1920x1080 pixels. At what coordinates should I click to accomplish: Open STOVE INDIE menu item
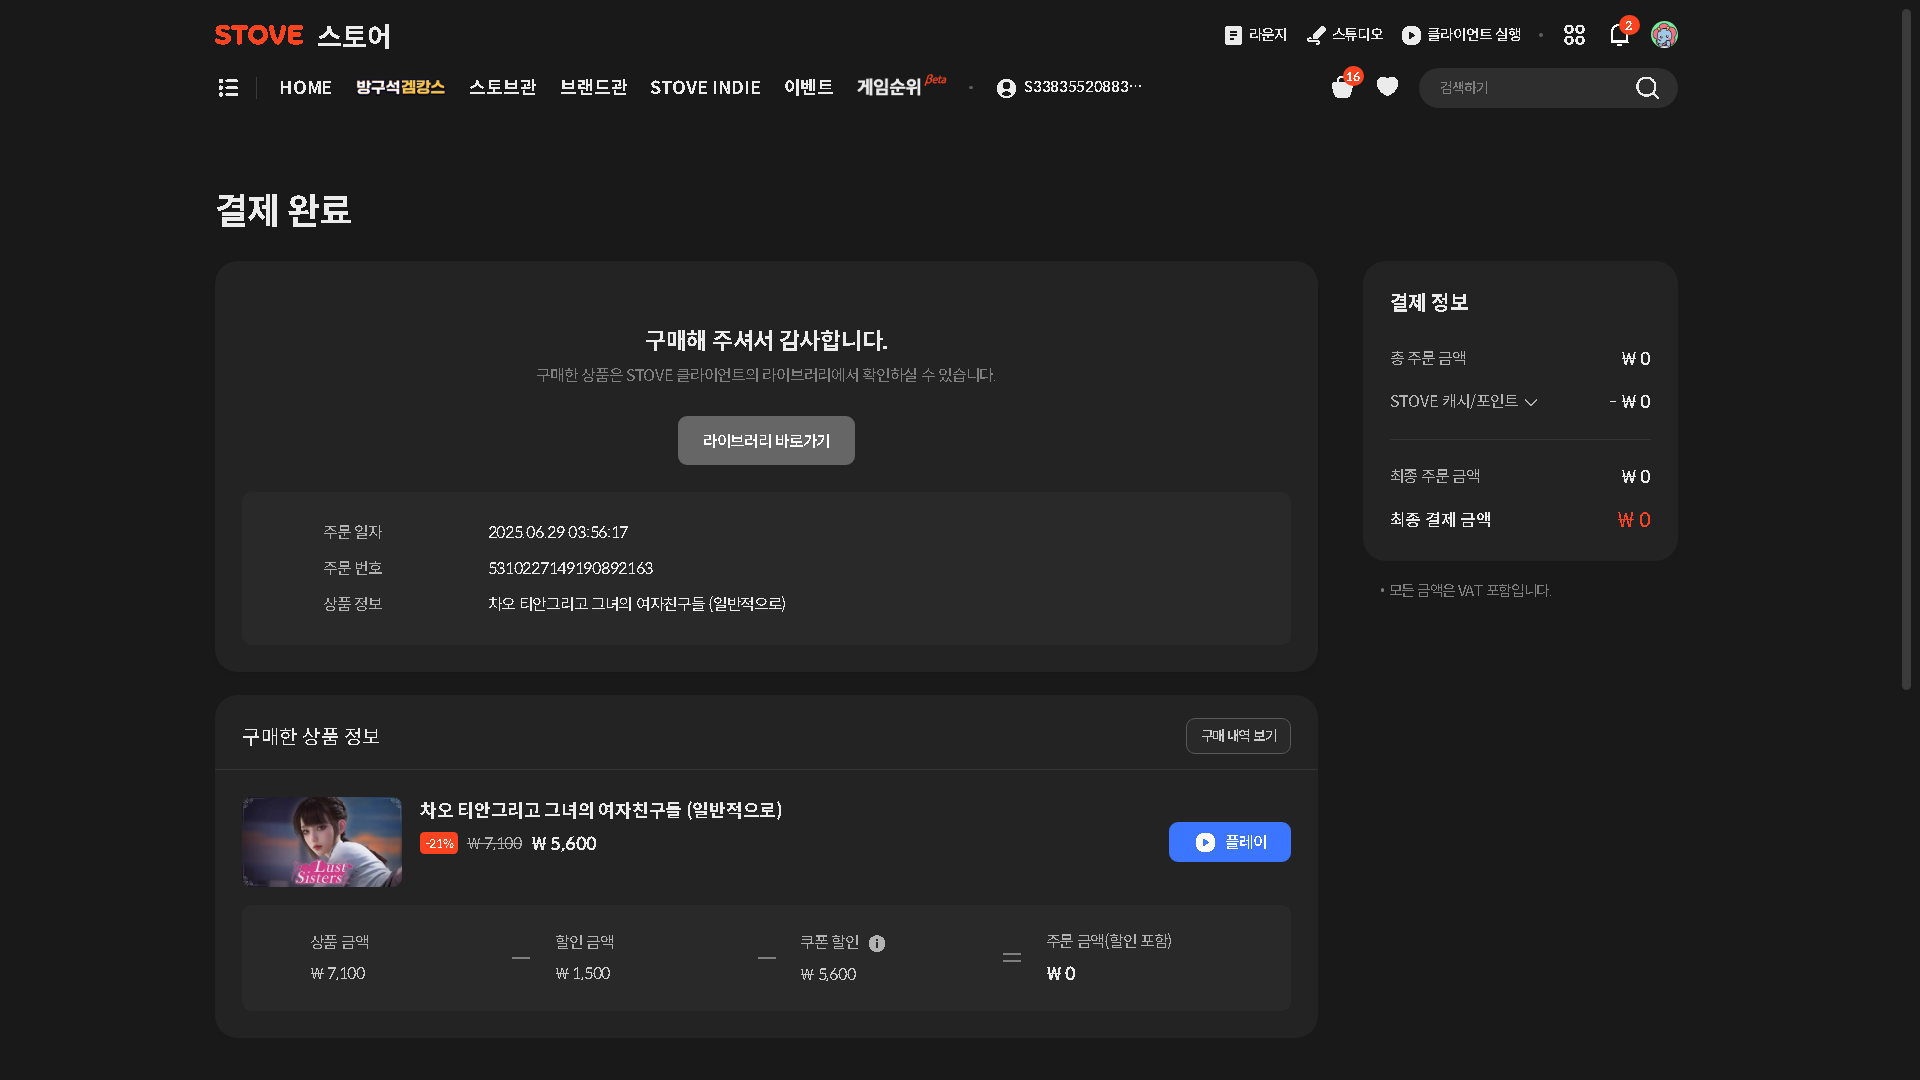tap(705, 88)
